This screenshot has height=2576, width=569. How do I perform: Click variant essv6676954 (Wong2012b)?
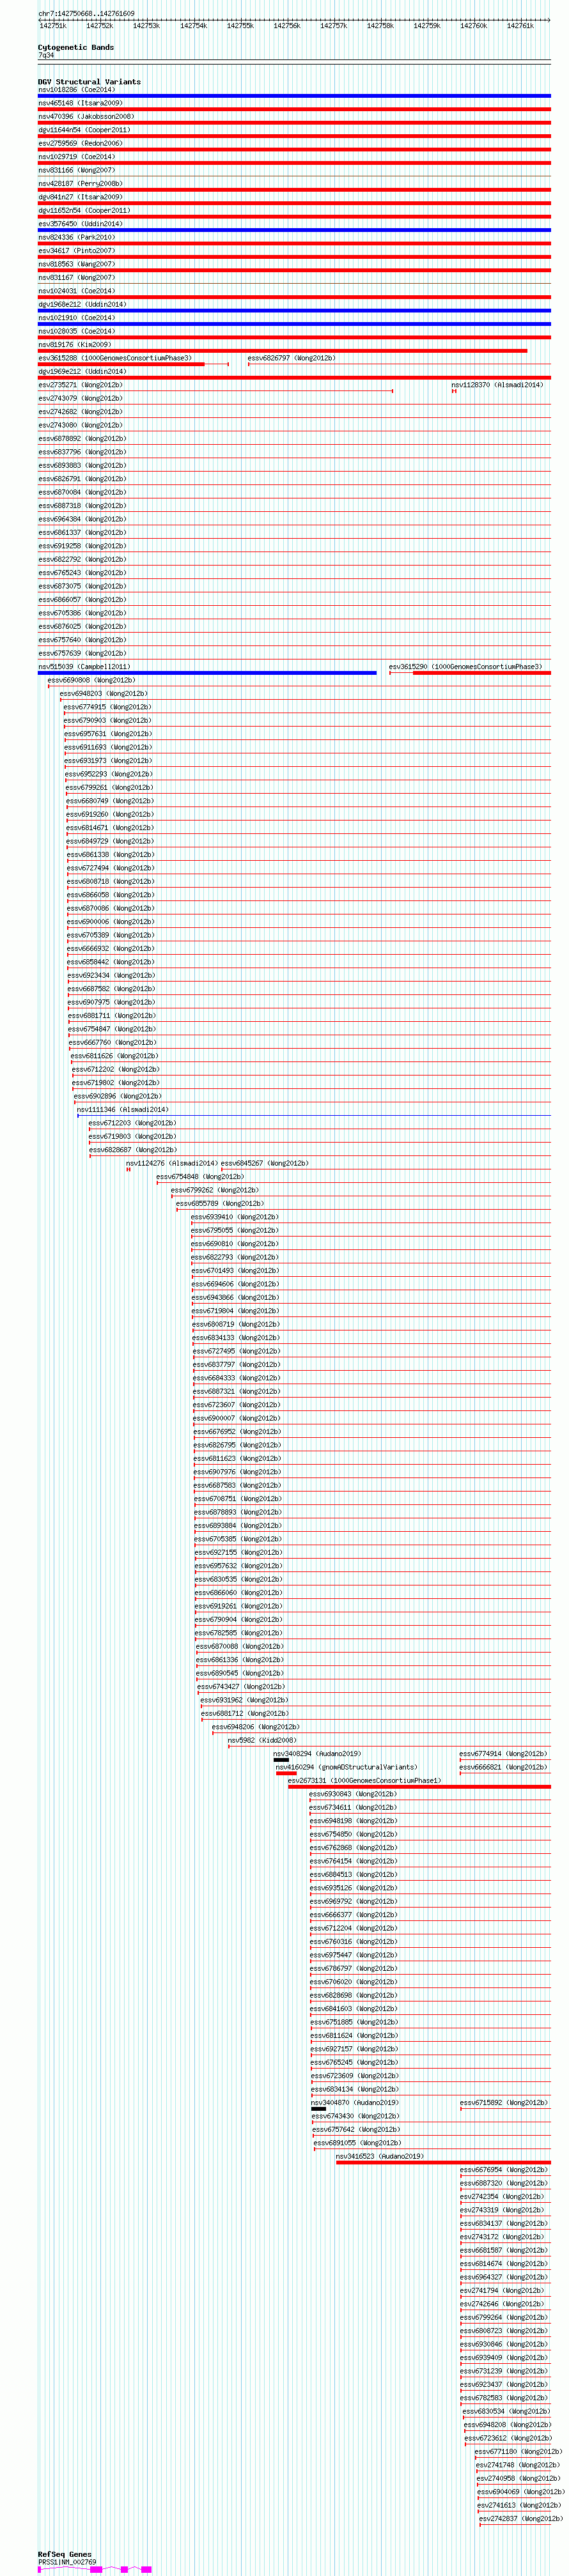pyautogui.click(x=503, y=2170)
